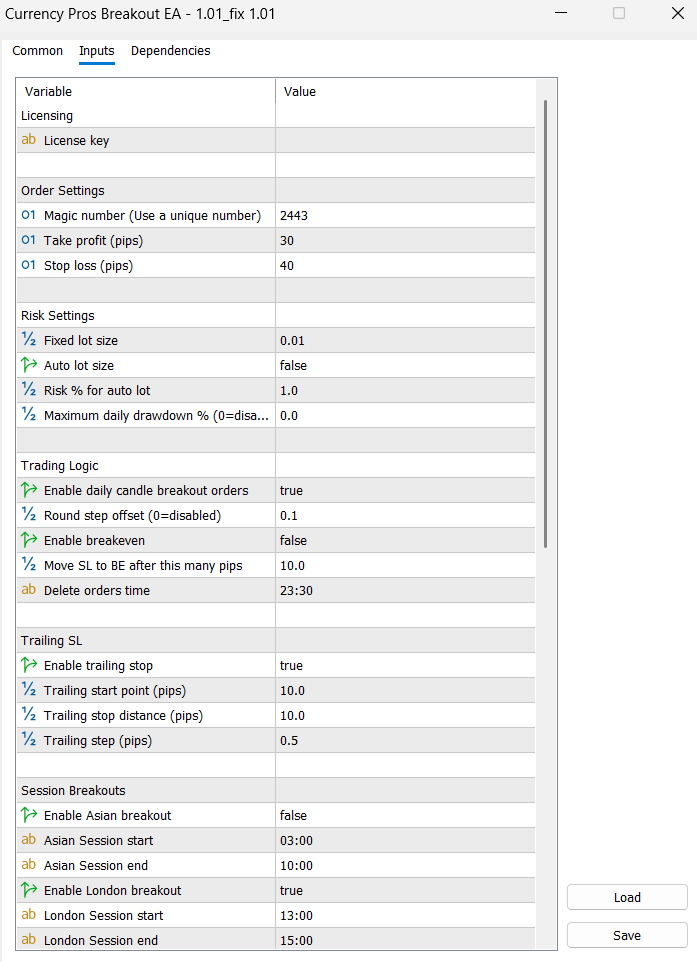Click the boolean arrow icon beside Auto lot size
Image resolution: width=697 pixels, height=962 pixels.
click(28, 365)
